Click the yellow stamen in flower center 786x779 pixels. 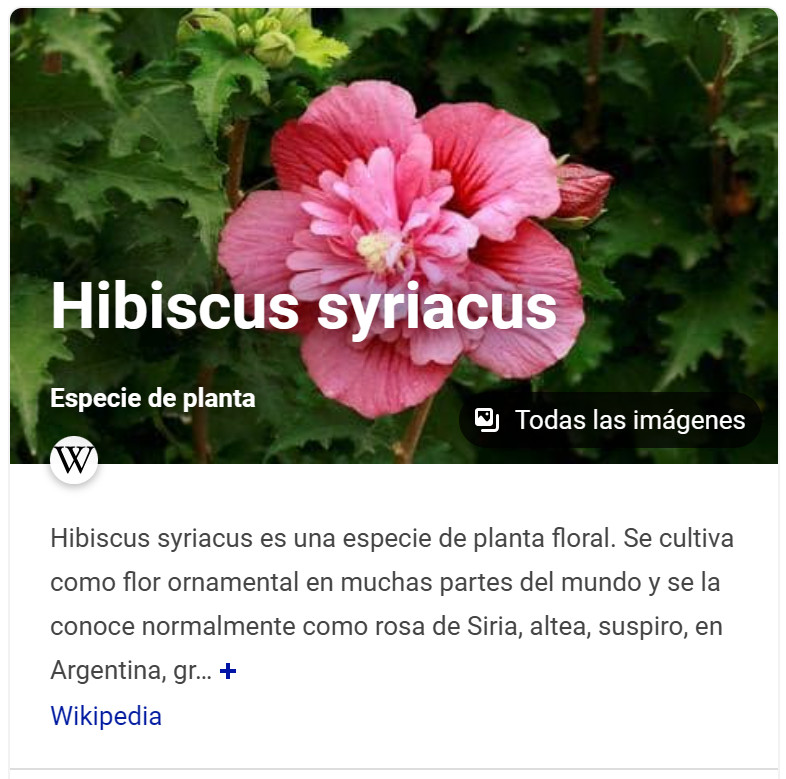pyautogui.click(x=379, y=251)
